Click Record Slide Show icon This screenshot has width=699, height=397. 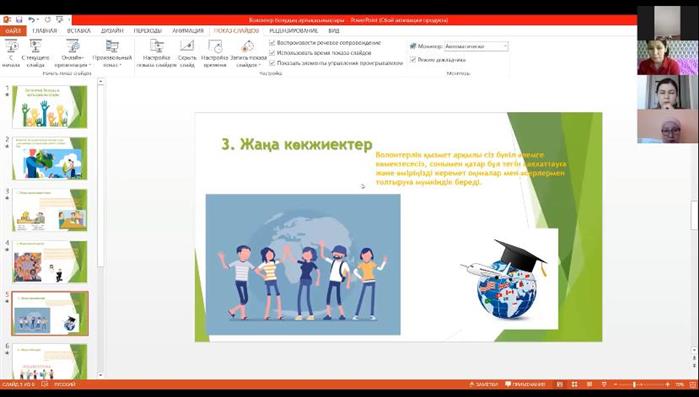click(x=248, y=47)
